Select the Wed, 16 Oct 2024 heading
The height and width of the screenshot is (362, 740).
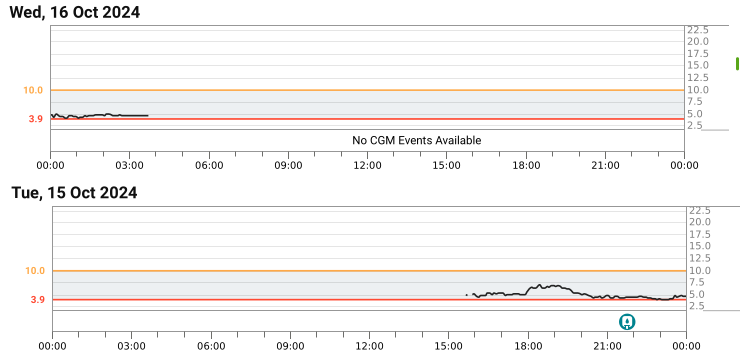pos(75,12)
